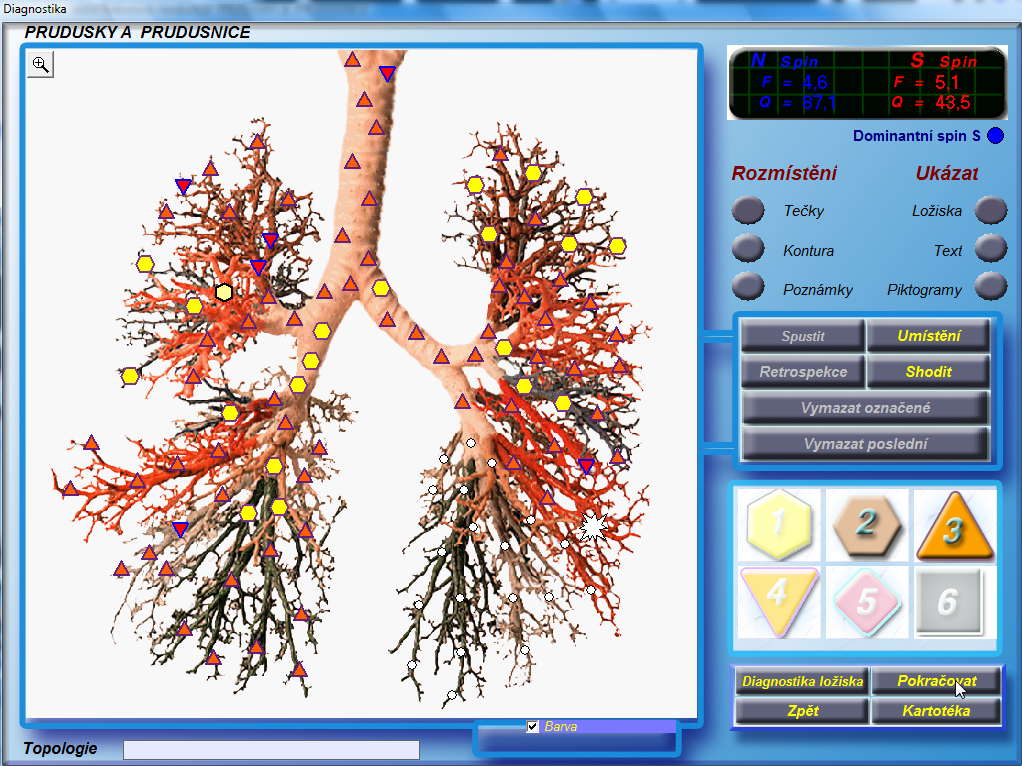Select the inverted yellow triangle marker 4

[x=778, y=599]
